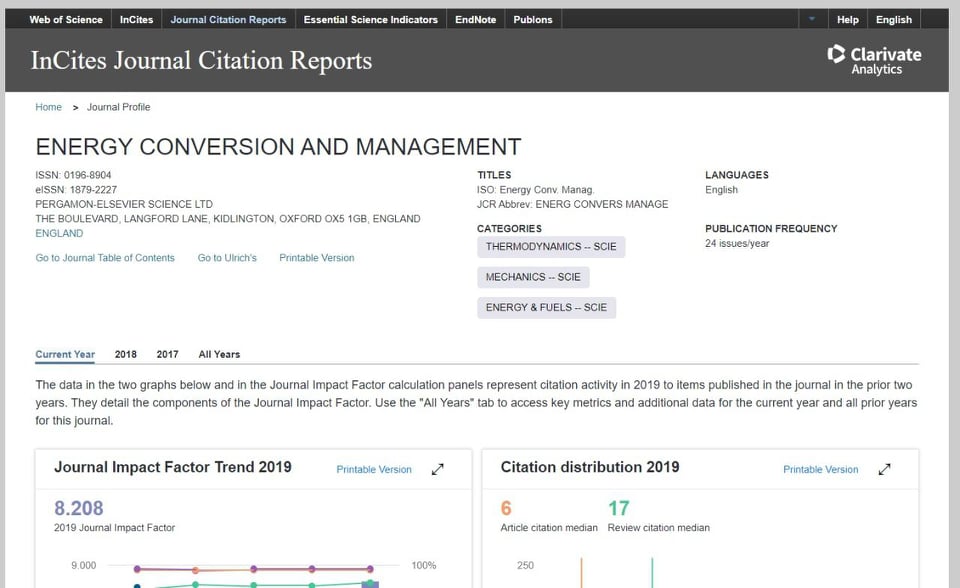Open Essential Science Indicators menu item

pyautogui.click(x=370, y=19)
